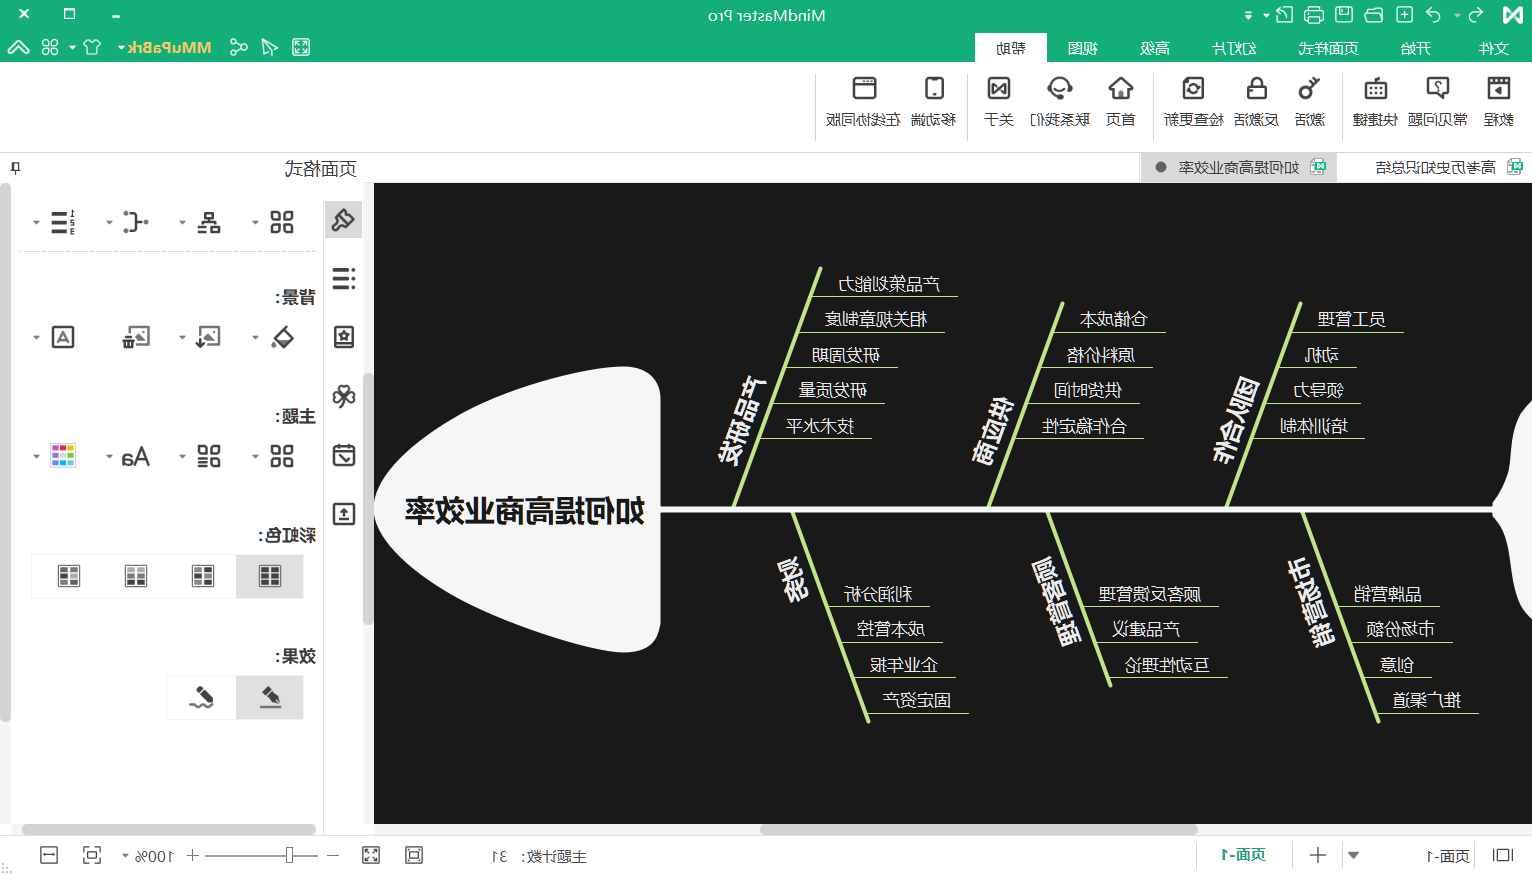Run 检查更新 check for updates
This screenshot has width=1532, height=875.
pos(1193,101)
